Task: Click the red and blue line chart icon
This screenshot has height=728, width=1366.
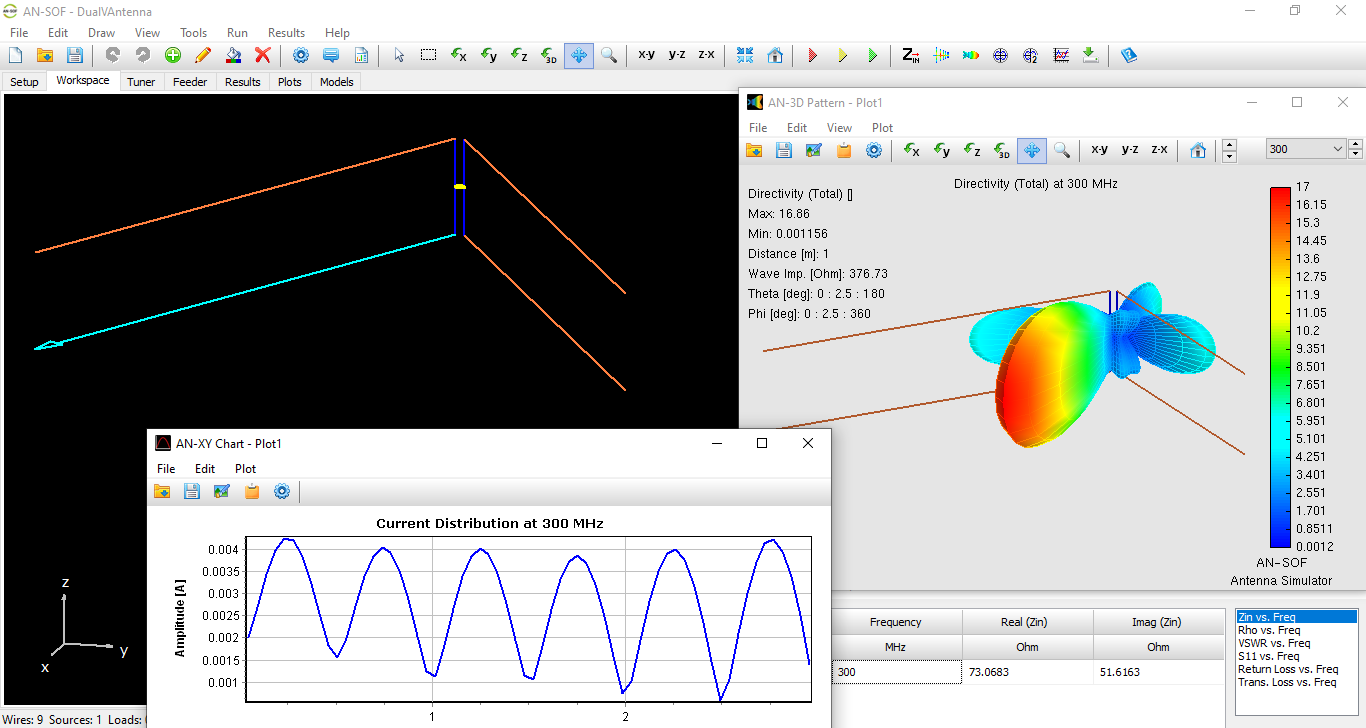Action: point(1061,56)
